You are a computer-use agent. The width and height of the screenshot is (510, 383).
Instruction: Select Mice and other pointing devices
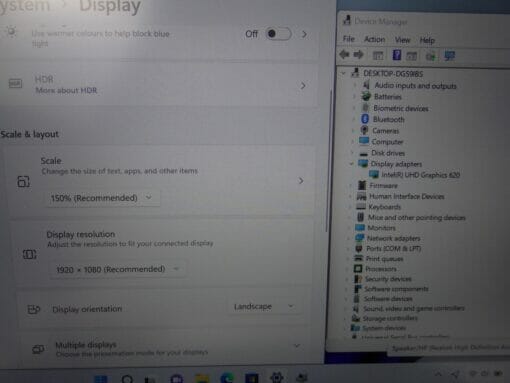coord(416,217)
